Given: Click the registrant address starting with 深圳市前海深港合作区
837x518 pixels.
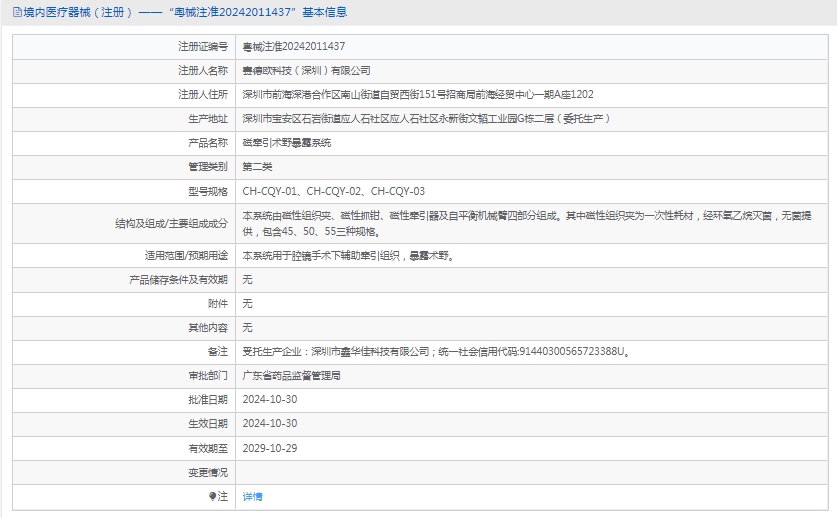Looking at the screenshot, I should pos(418,95).
